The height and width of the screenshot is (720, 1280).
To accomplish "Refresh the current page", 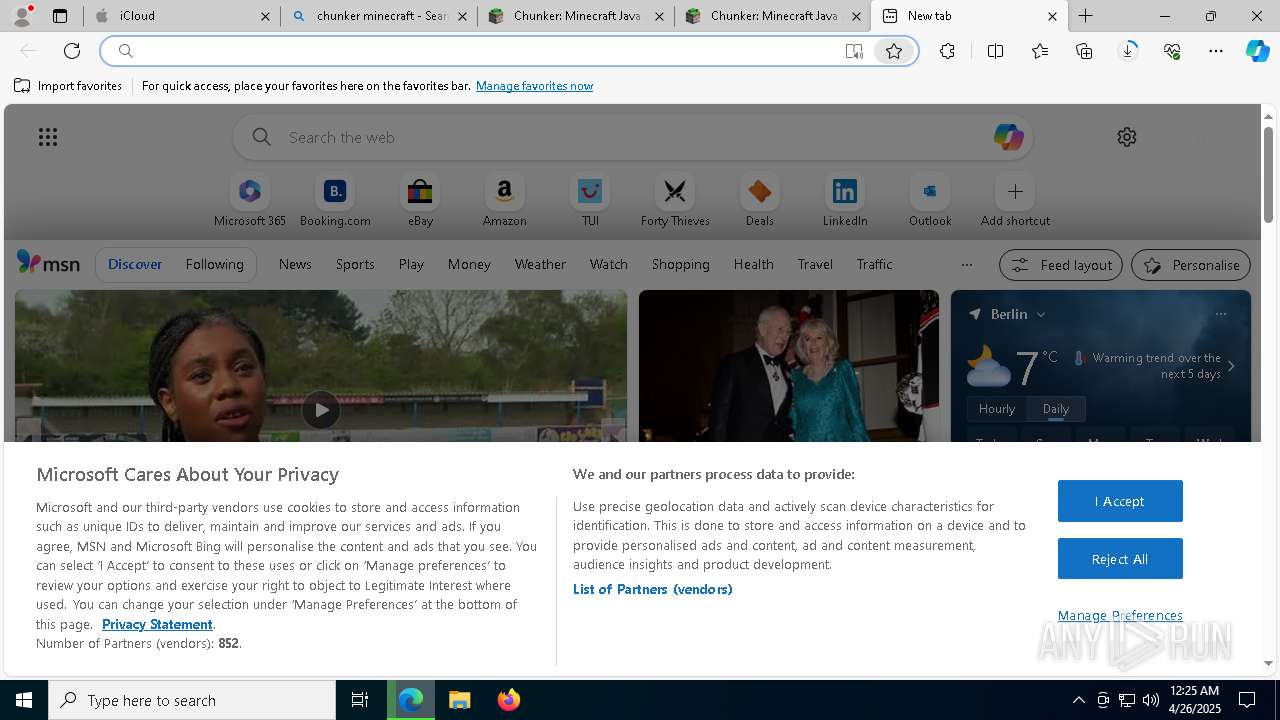I will 72,51.
